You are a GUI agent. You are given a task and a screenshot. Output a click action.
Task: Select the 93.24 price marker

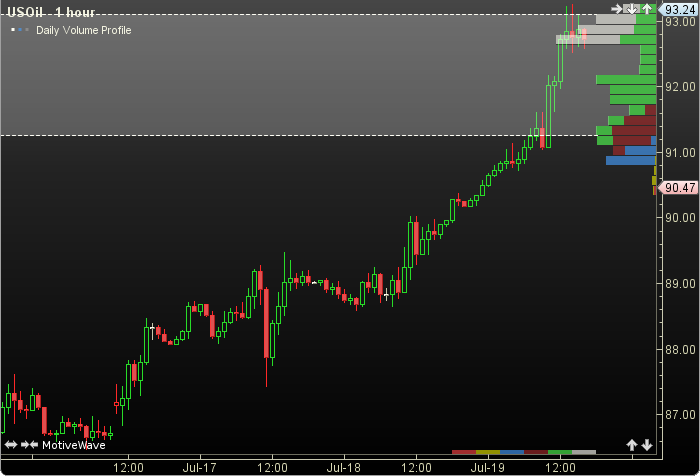coord(677,9)
